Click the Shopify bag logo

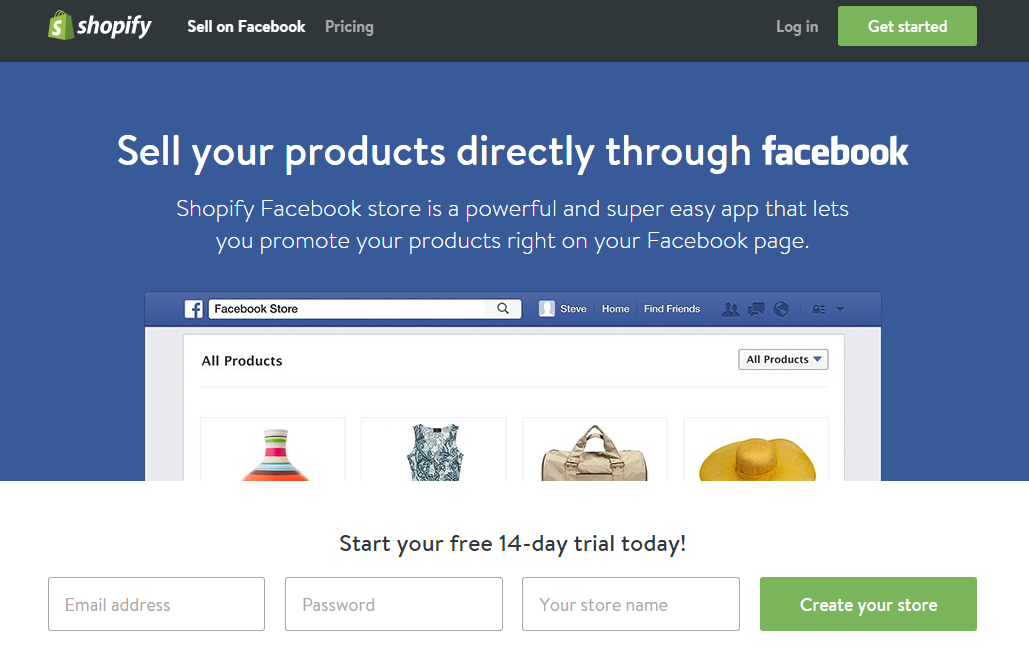[x=60, y=24]
